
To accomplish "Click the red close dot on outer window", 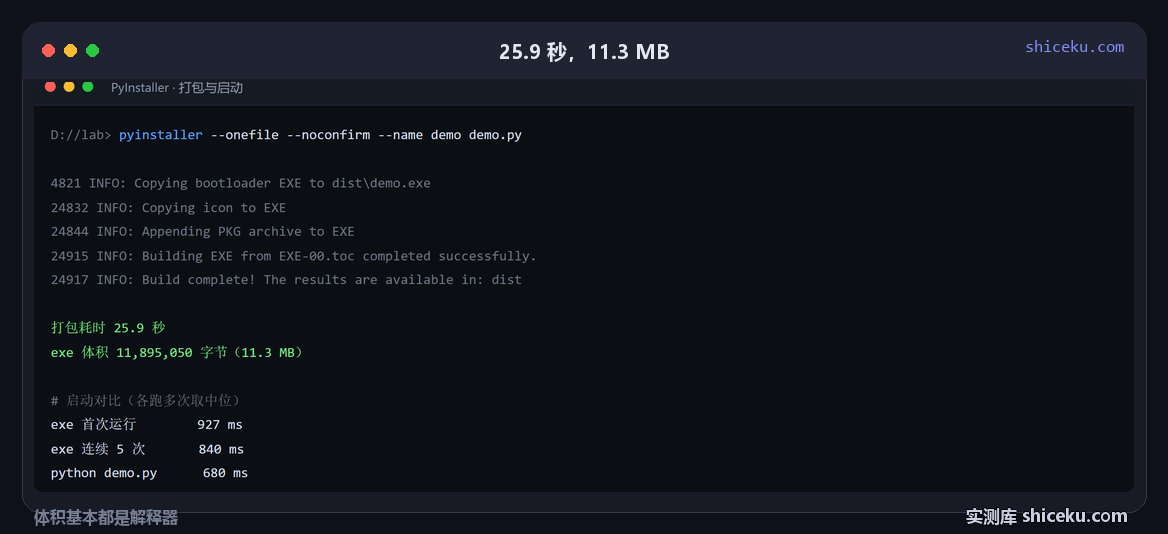I will click(x=48, y=51).
